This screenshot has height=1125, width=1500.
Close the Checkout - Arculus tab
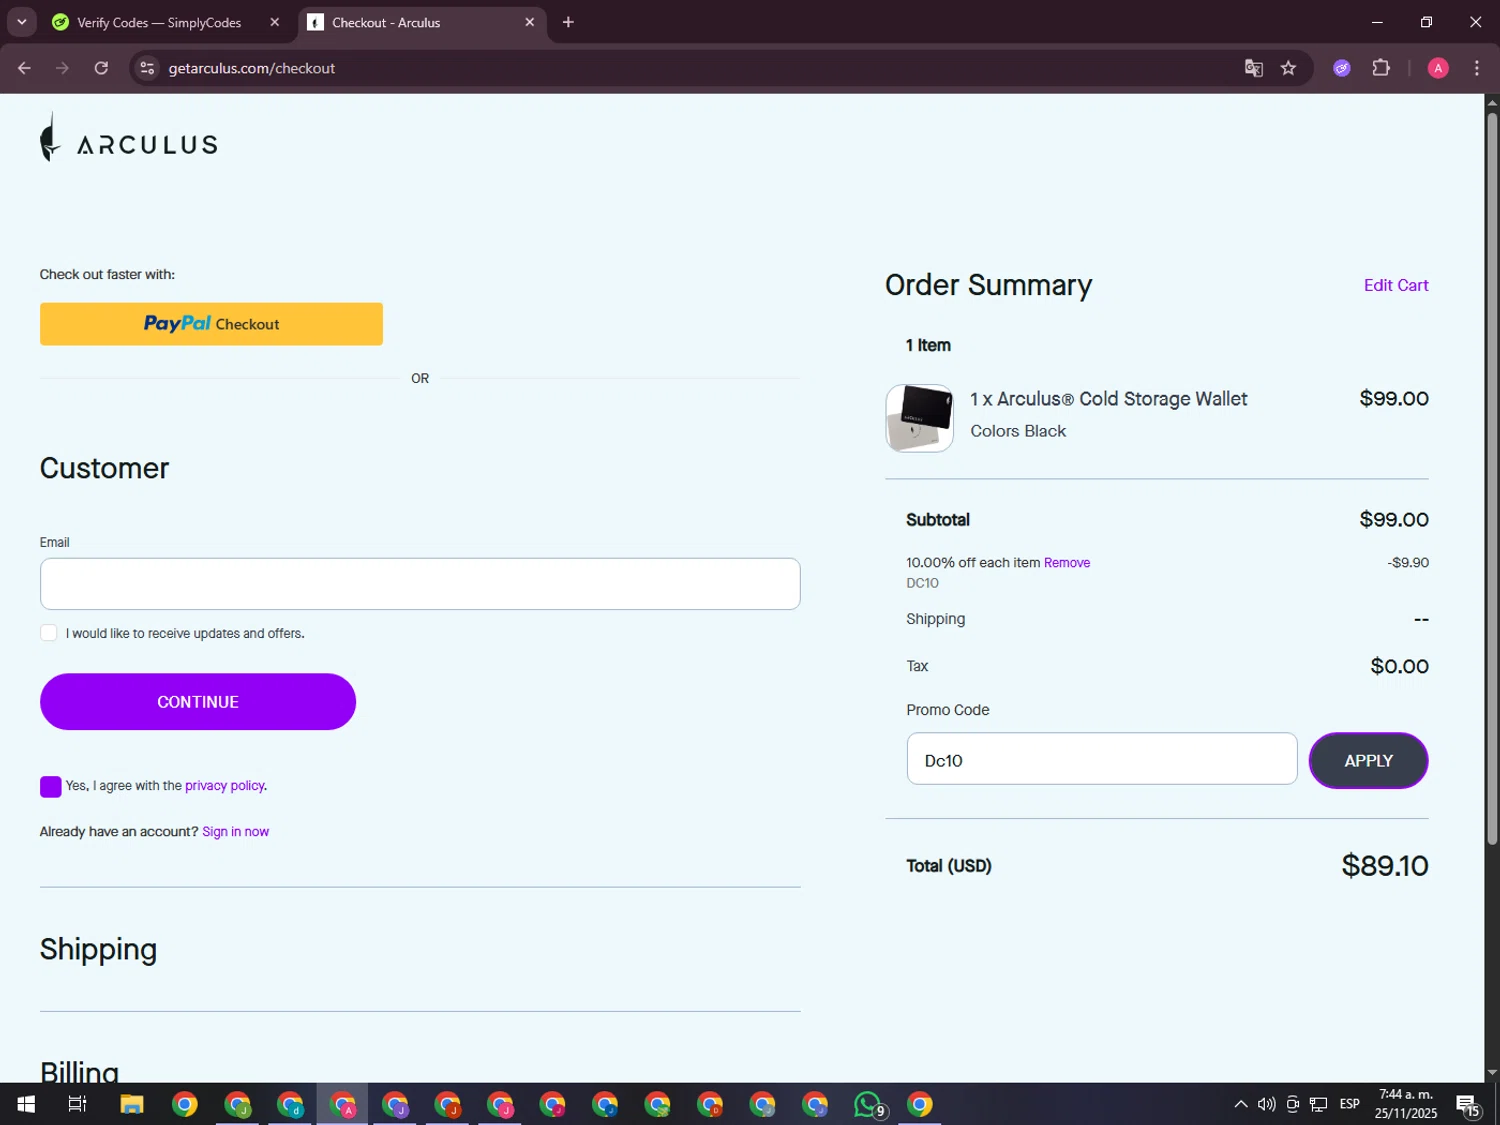pyautogui.click(x=530, y=22)
